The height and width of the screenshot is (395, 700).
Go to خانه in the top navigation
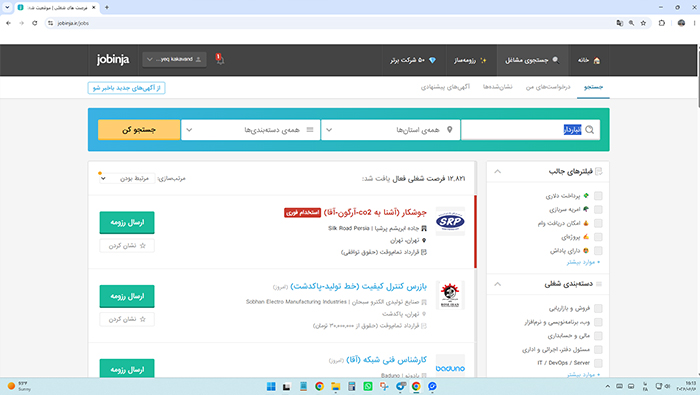click(x=589, y=60)
